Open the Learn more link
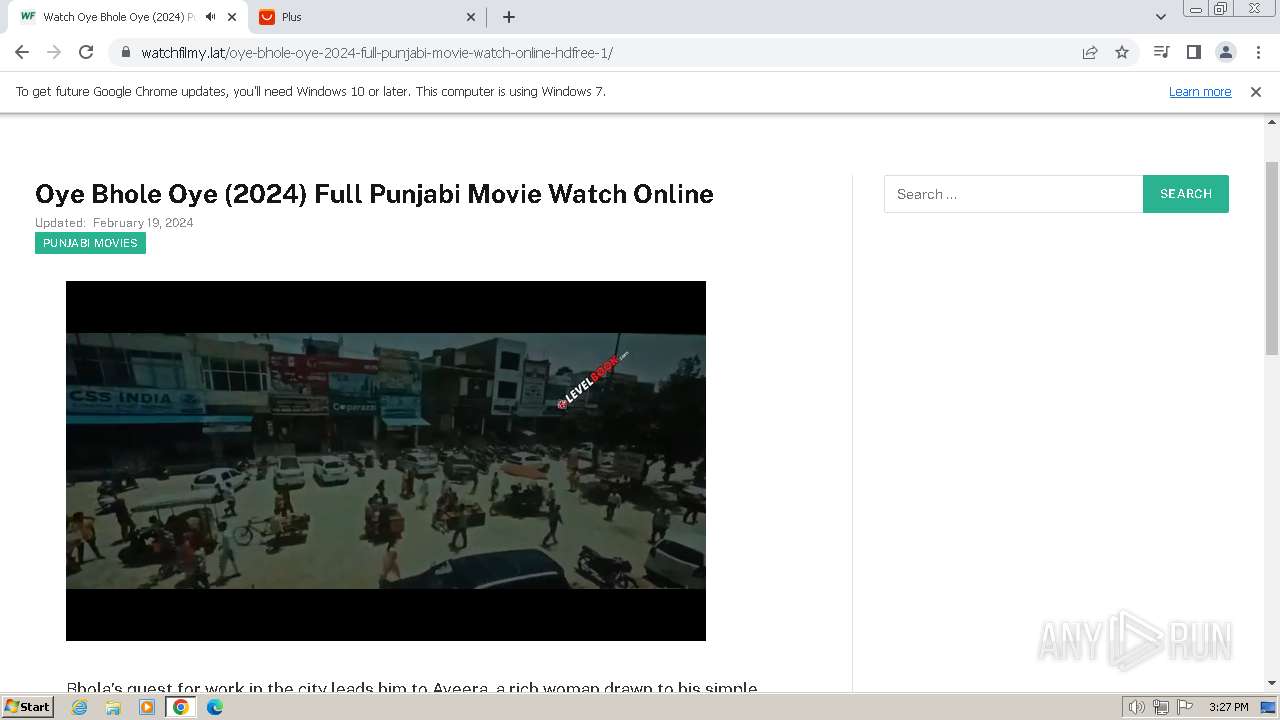1280x720 pixels. pos(1200,91)
